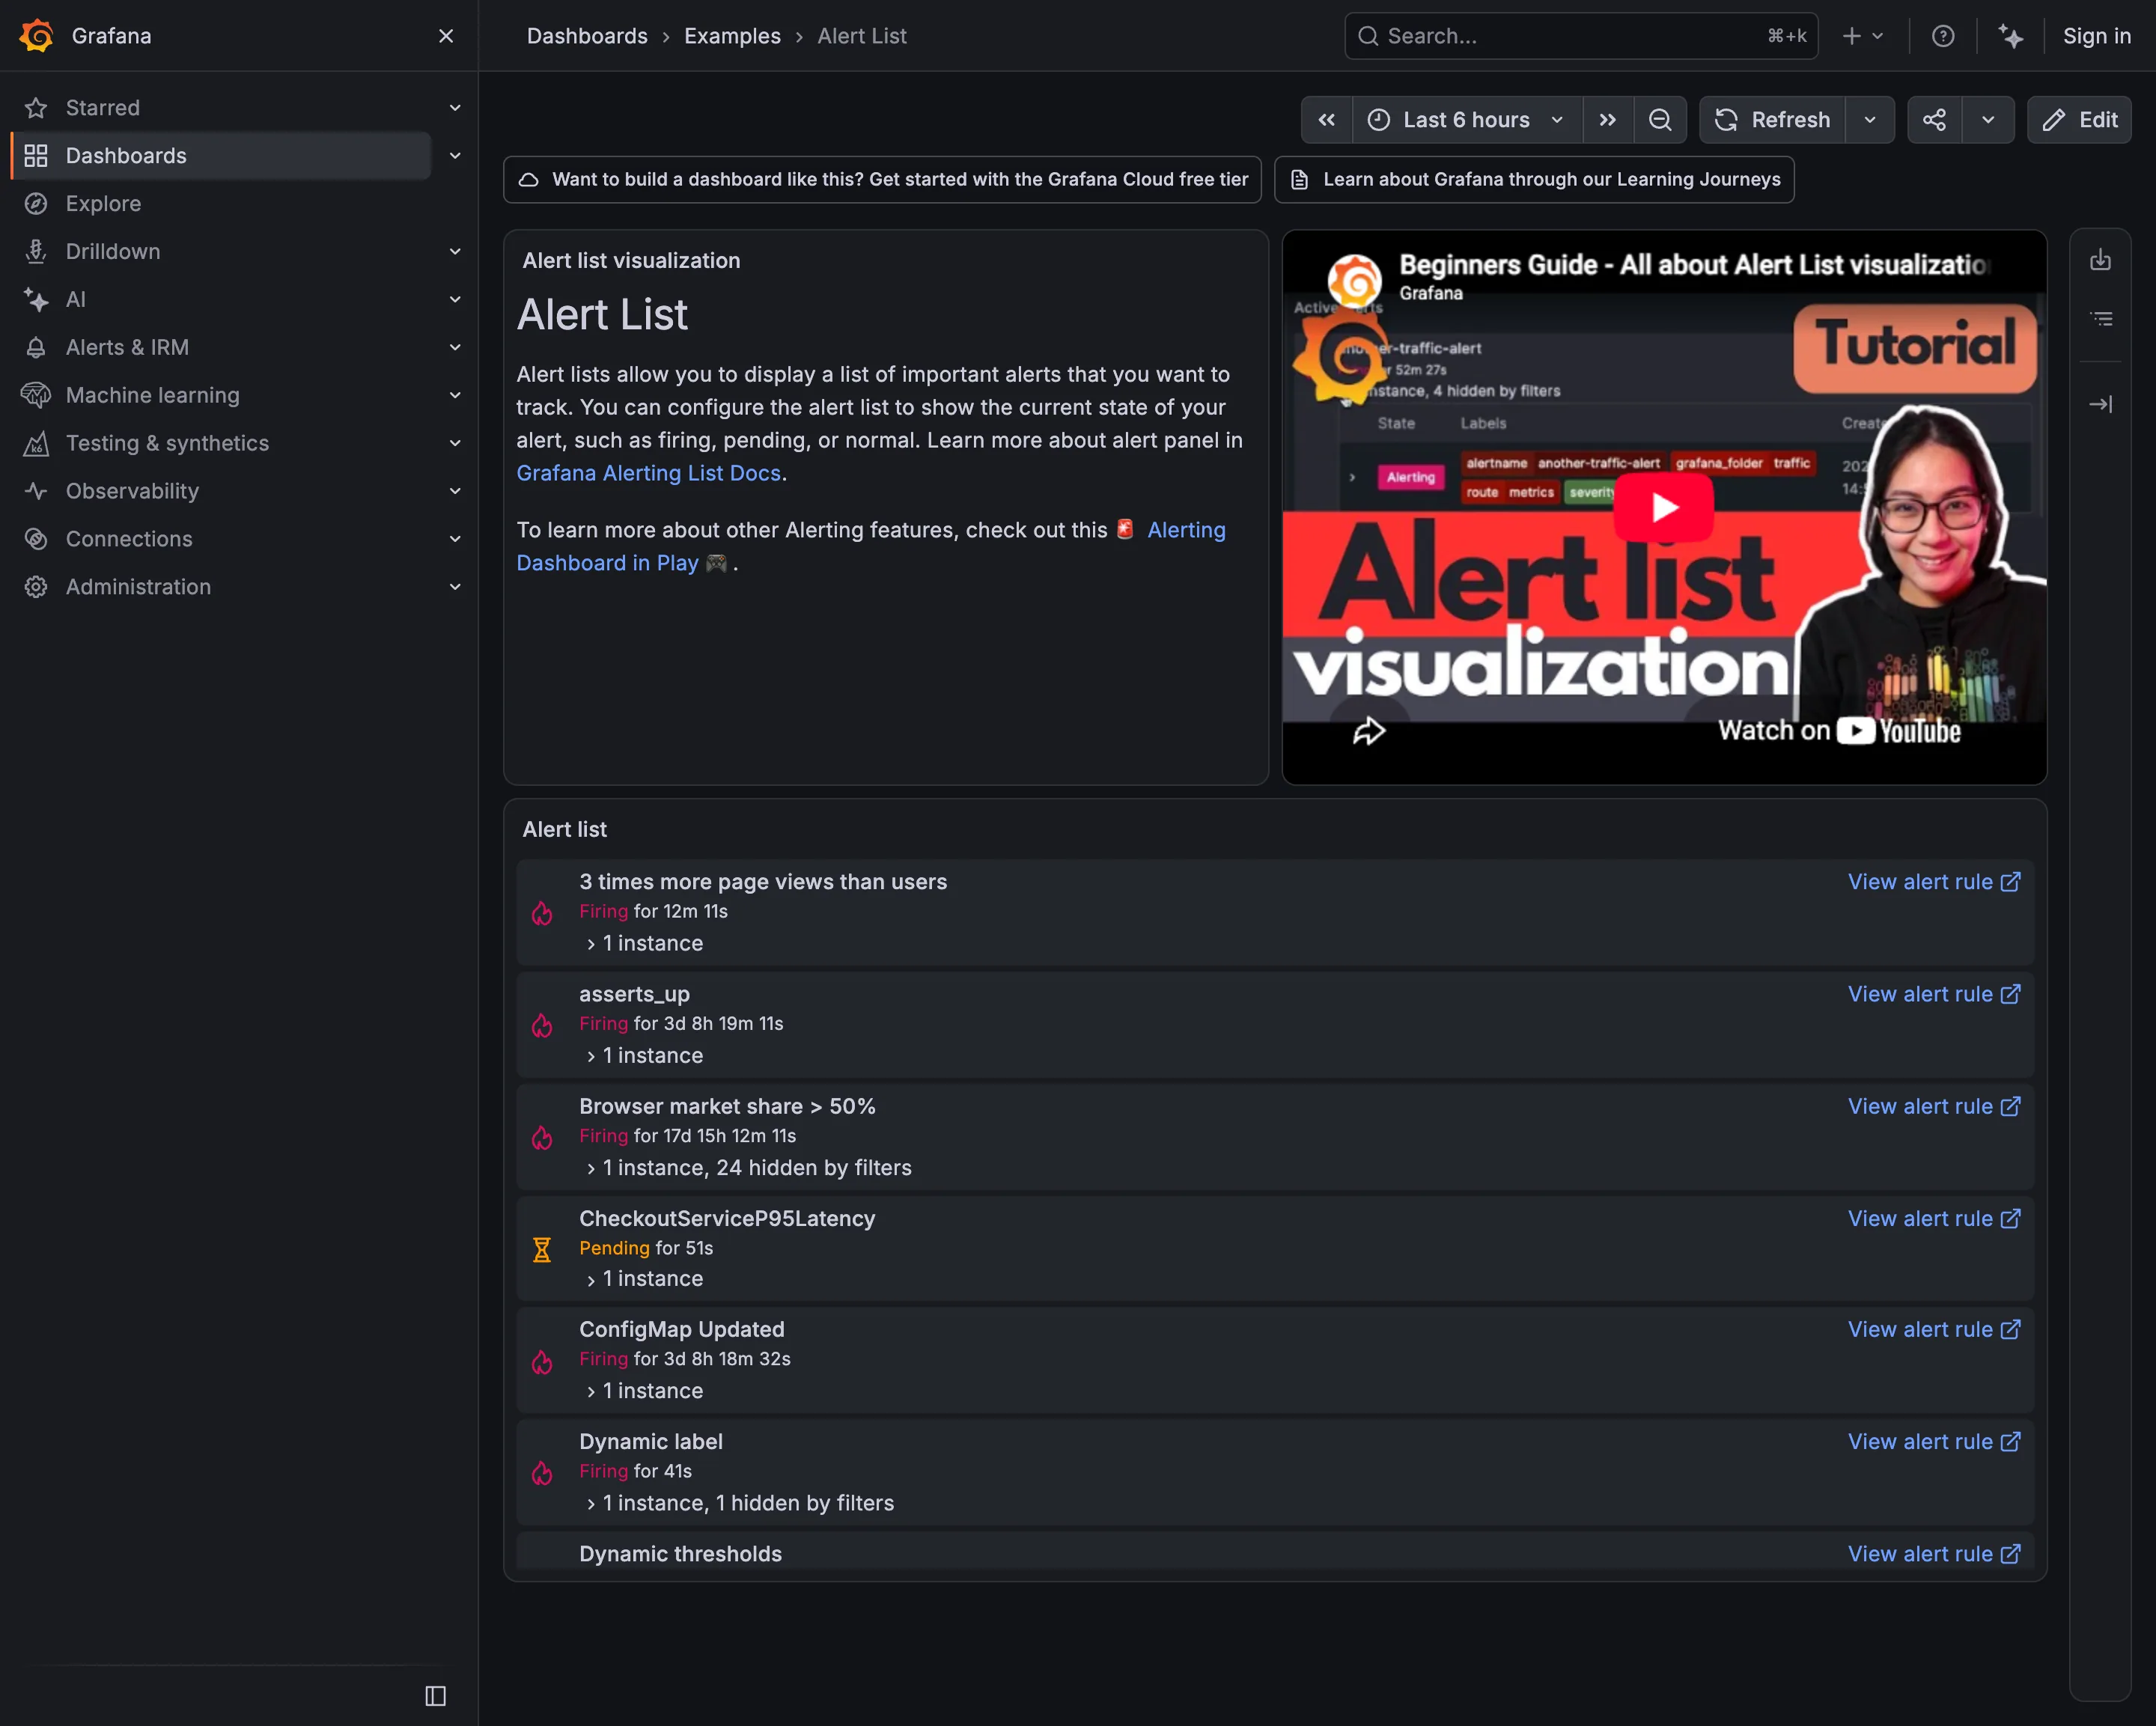Expand the Alerts & IRM chevron
This screenshot has width=2156, height=1726.
tap(455, 348)
